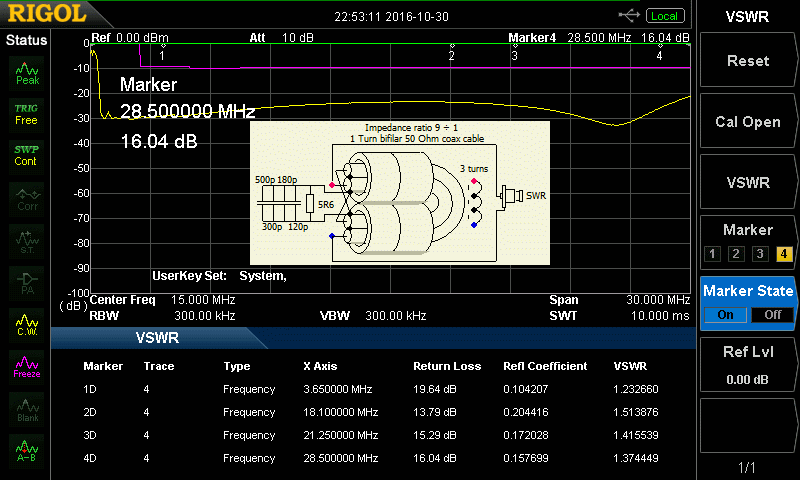
Task: Click the green Local indicator
Action: [x=664, y=16]
